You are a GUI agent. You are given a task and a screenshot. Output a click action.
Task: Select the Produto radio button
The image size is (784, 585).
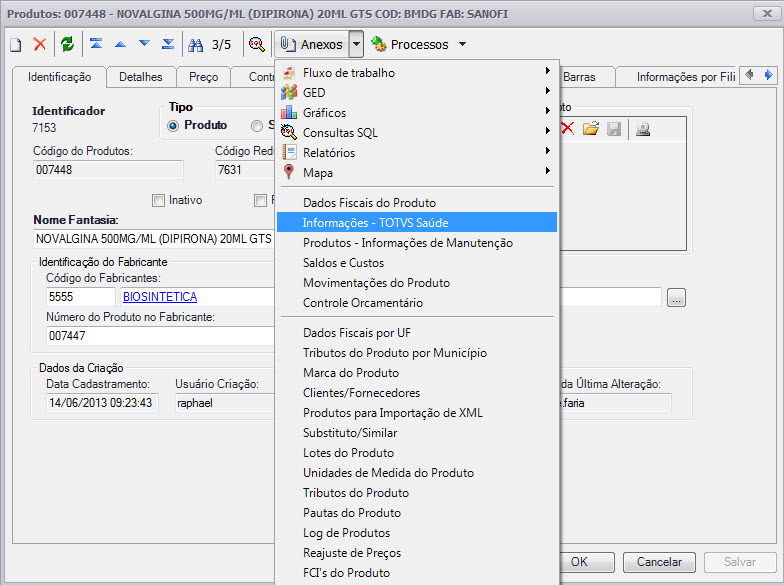(x=173, y=126)
